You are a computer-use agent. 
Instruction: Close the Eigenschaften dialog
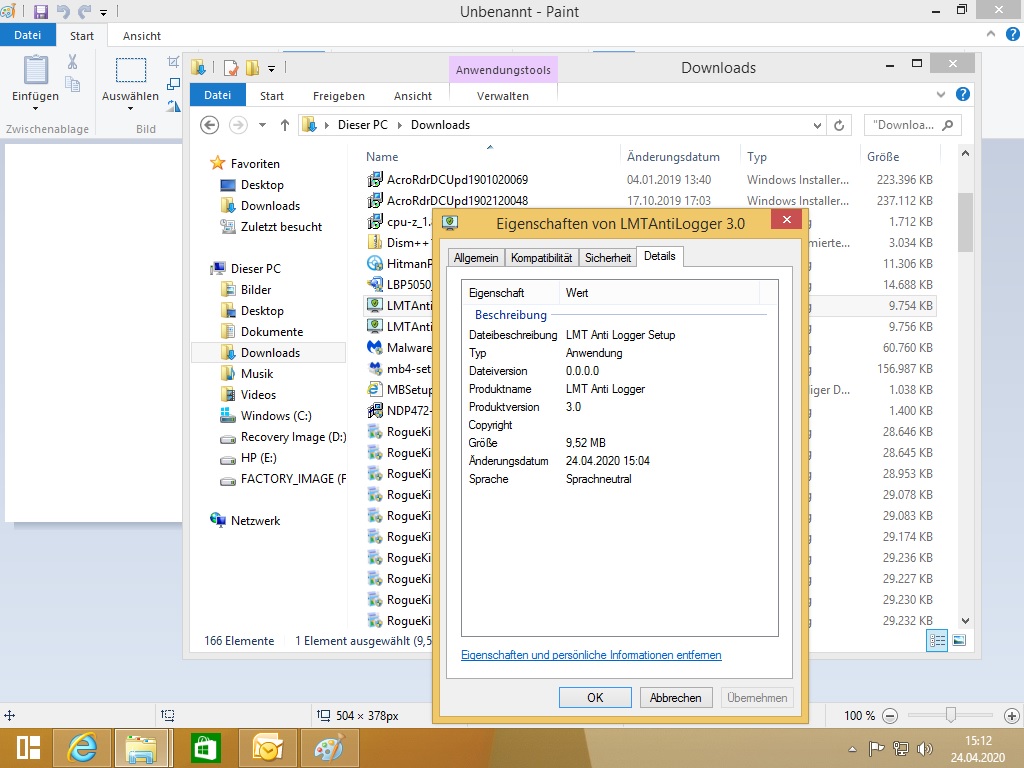click(786, 219)
